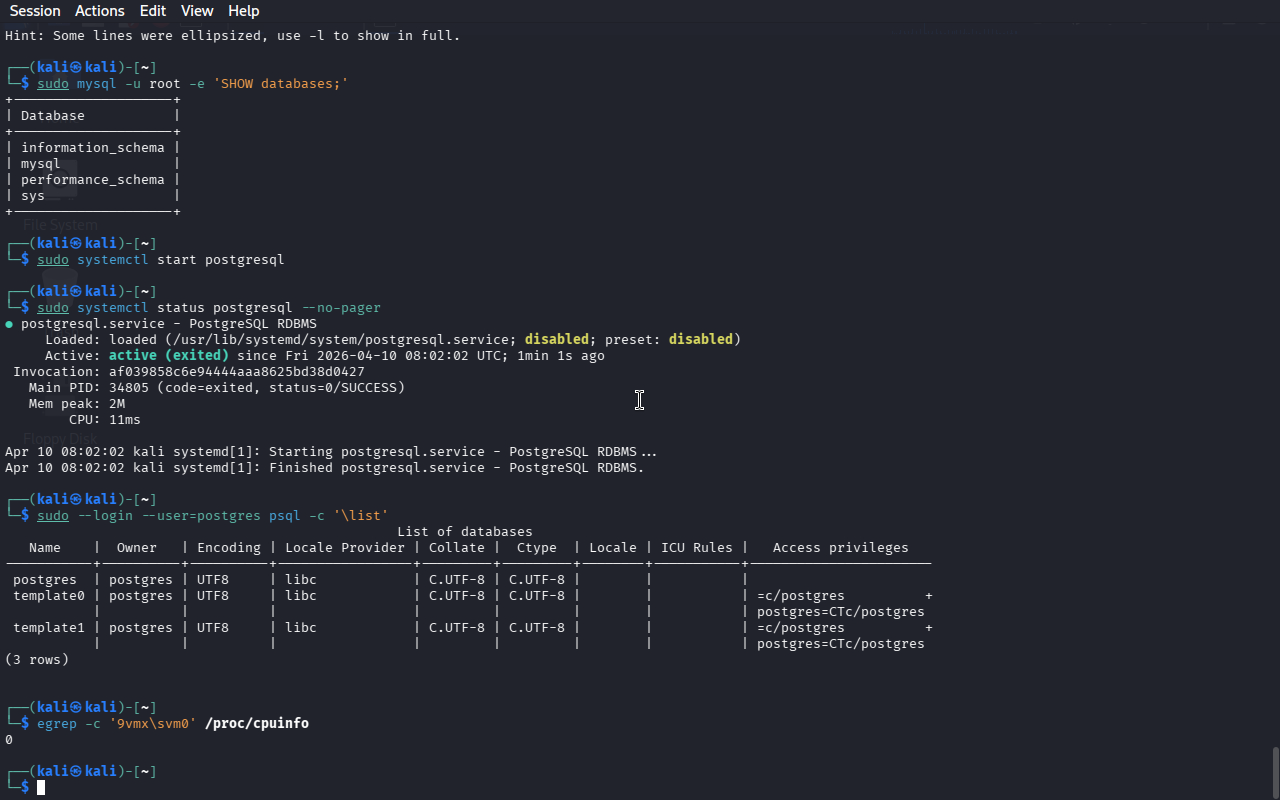Click the information_schema database row
This screenshot has height=800, width=1280.
point(92,148)
